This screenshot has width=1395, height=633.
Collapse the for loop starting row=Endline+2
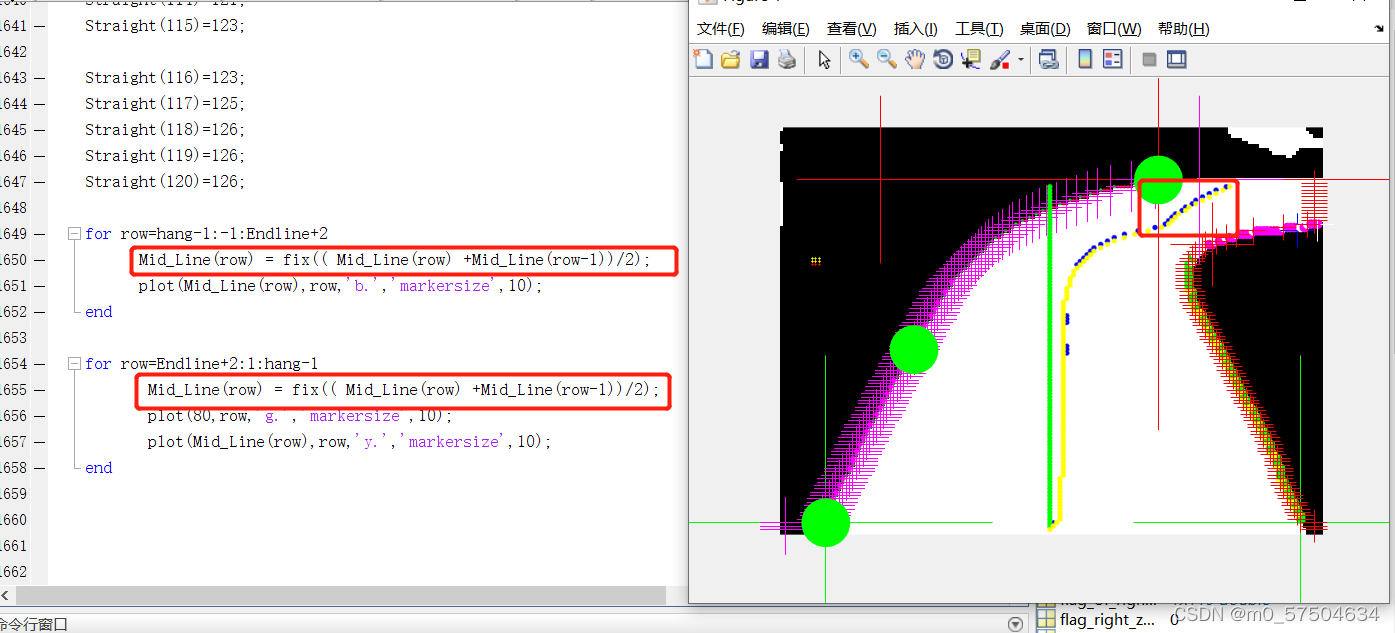tap(74, 363)
